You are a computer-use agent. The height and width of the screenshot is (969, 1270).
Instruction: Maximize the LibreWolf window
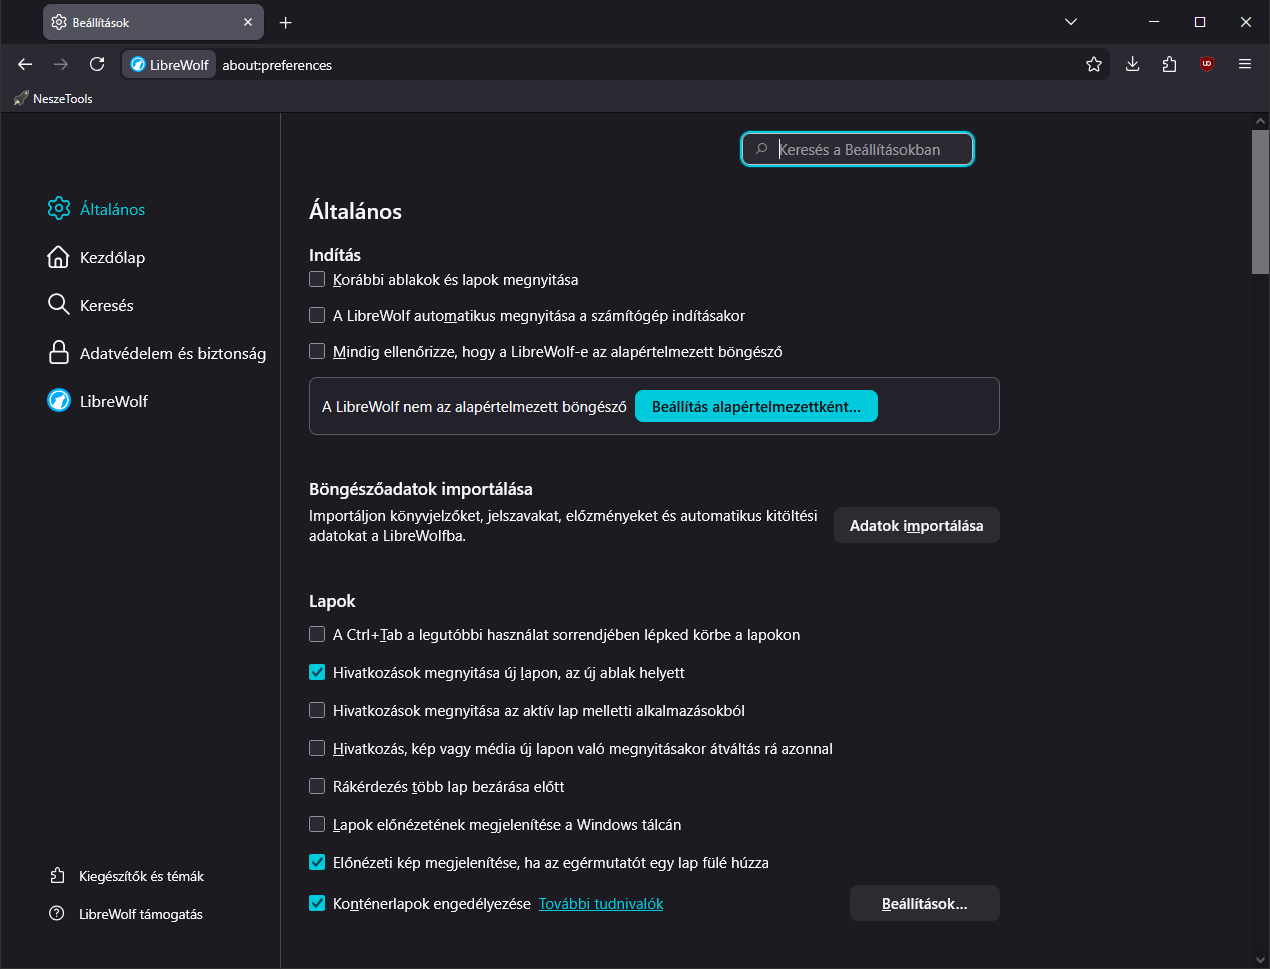(1200, 22)
